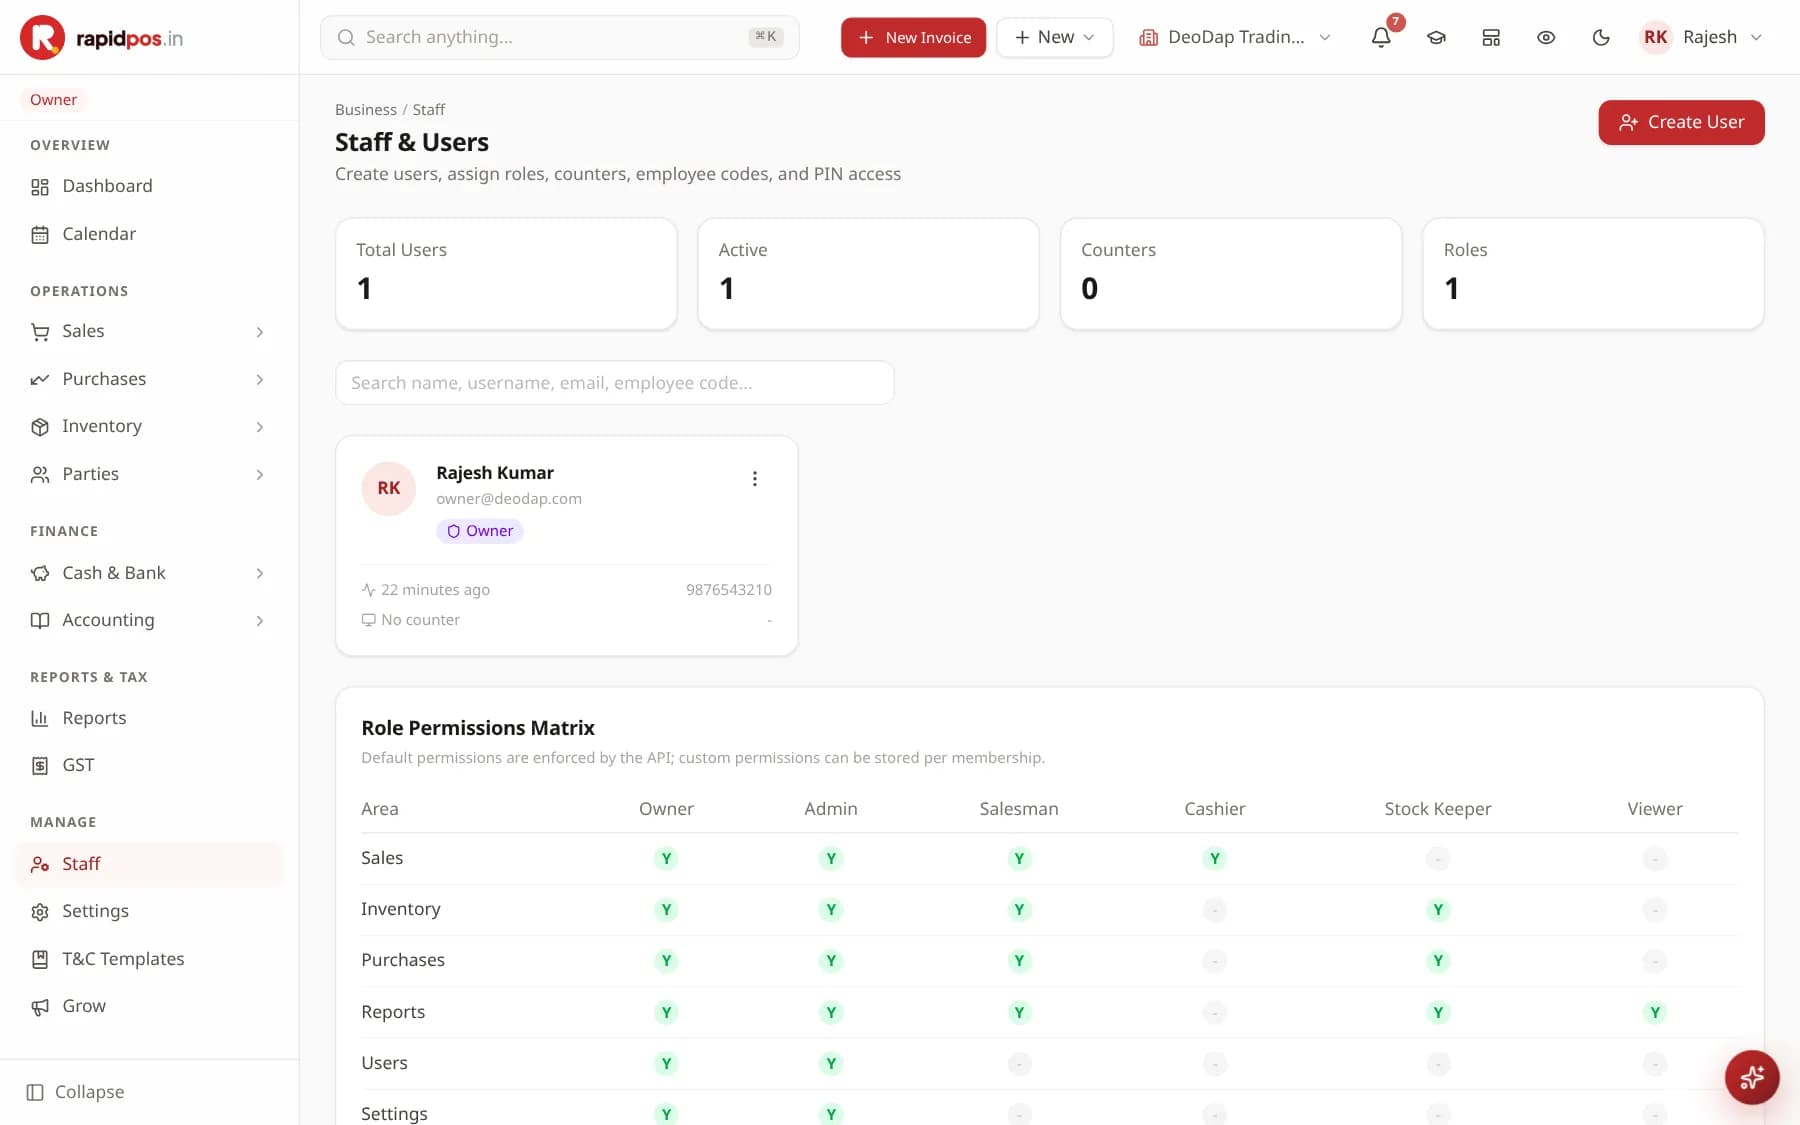Focus the Search anything field
1800x1125 pixels.
(560, 37)
